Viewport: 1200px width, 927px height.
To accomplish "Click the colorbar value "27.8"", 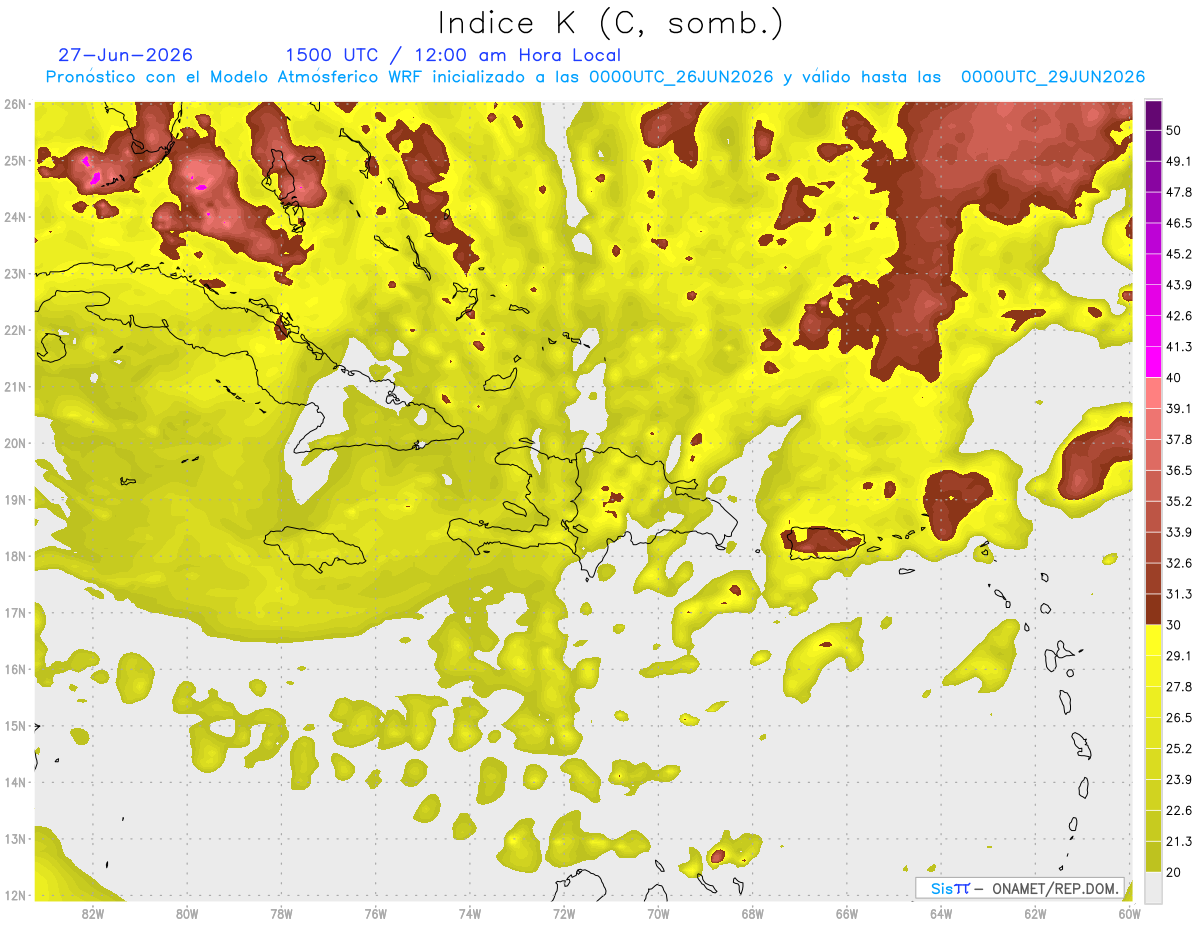I will click(x=1179, y=686).
